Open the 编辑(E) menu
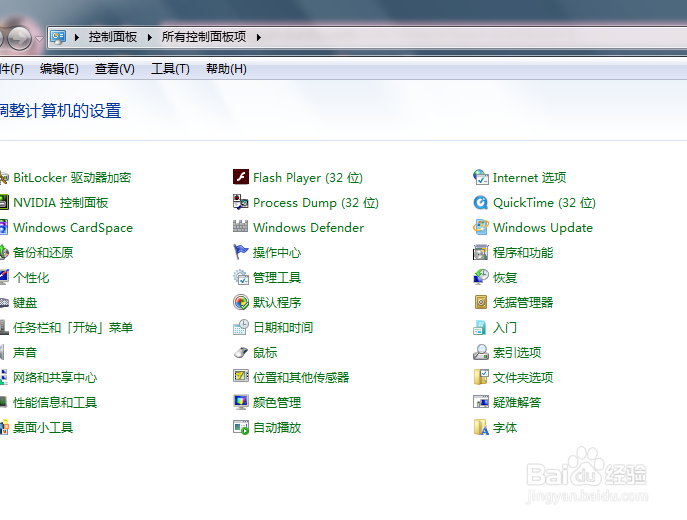The image size is (687, 520). [x=59, y=69]
